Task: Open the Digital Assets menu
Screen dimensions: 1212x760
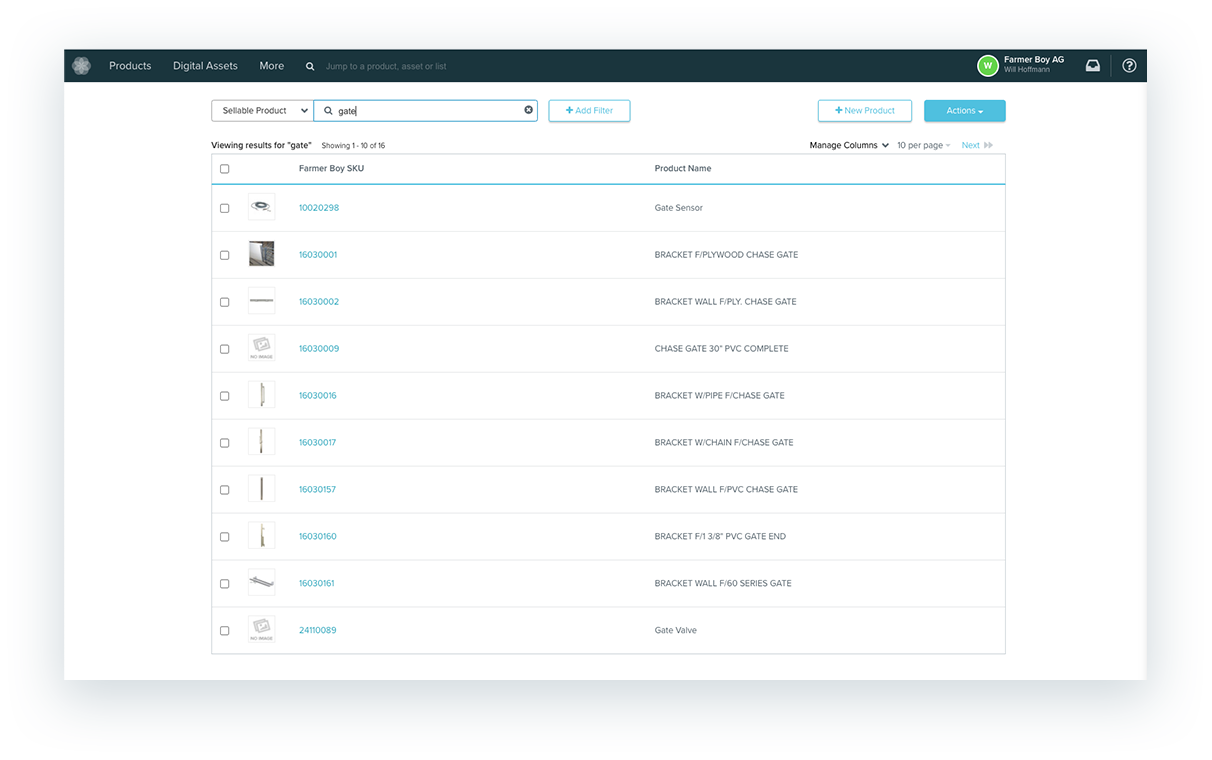Action: pos(205,66)
